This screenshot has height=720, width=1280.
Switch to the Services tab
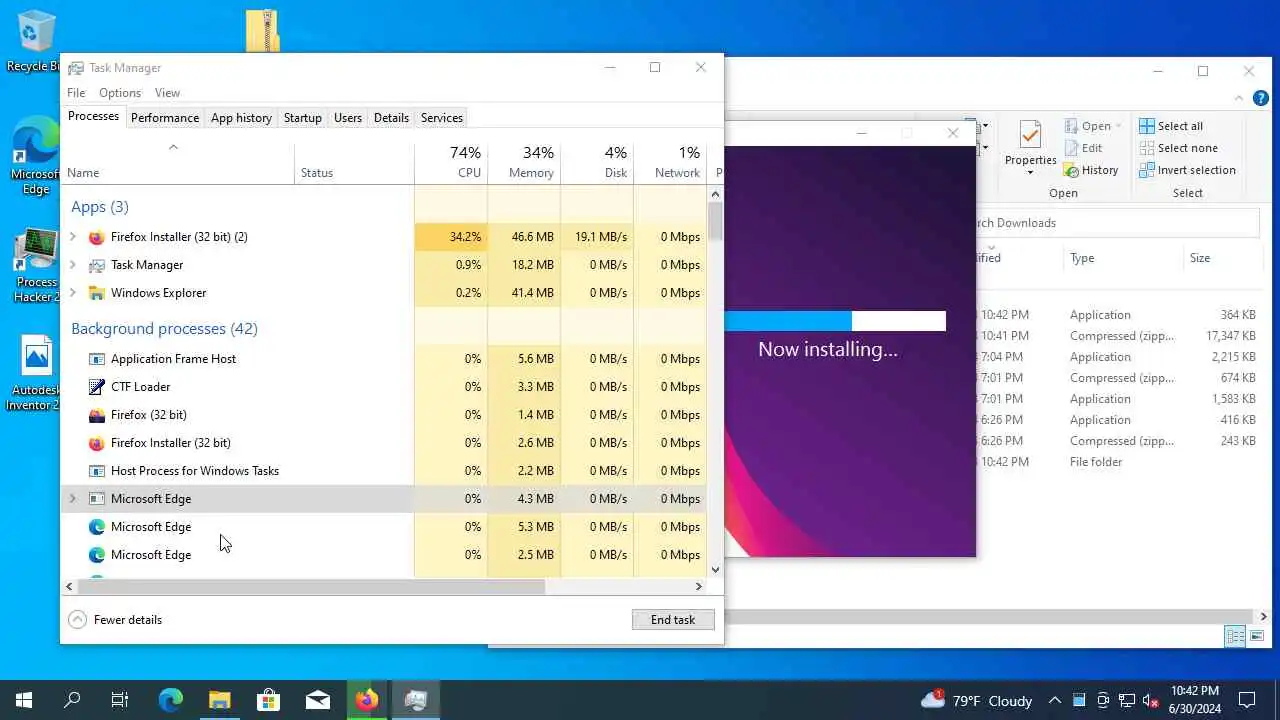[441, 118]
